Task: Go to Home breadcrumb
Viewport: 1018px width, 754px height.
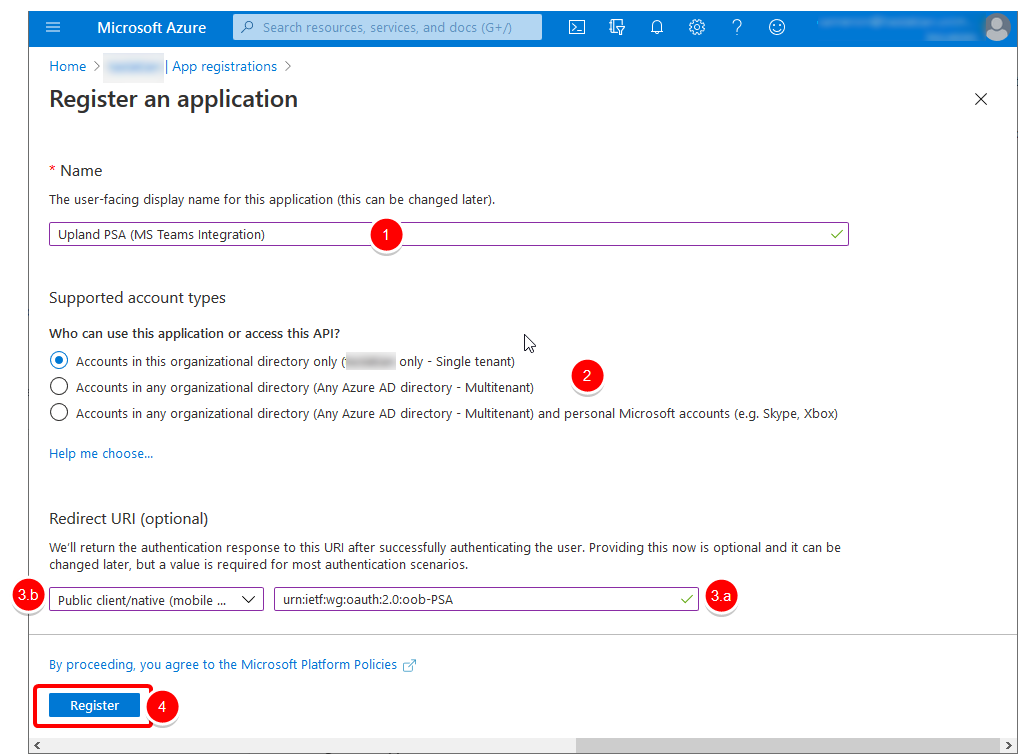Action: (68, 66)
